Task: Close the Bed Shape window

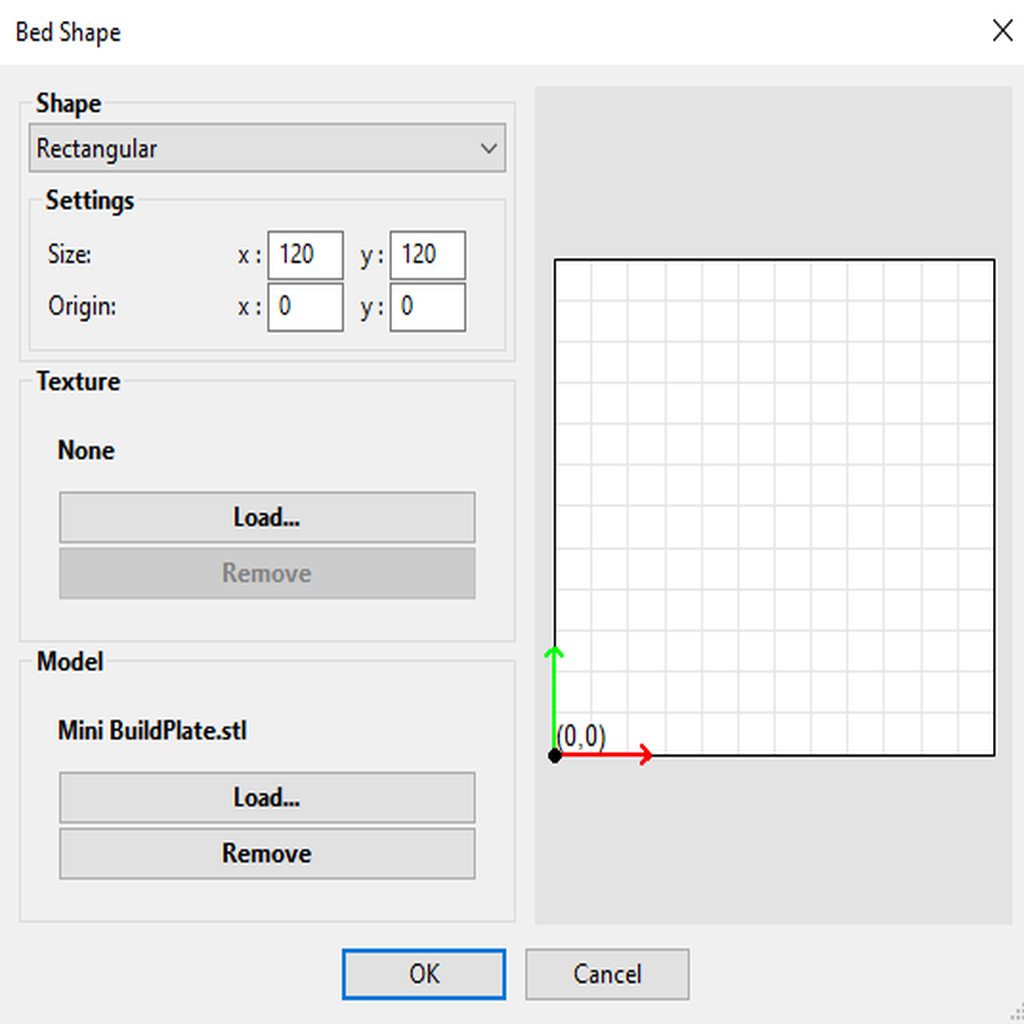Action: 1002,30
